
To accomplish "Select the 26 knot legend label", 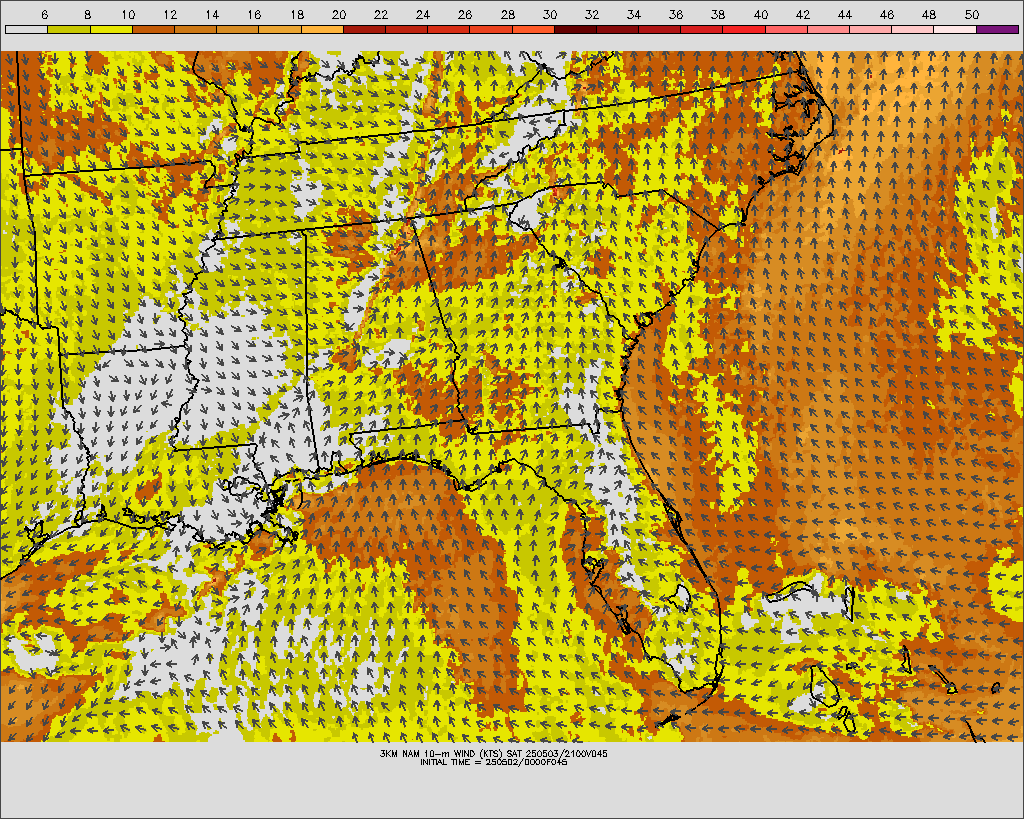I will 465,15.
